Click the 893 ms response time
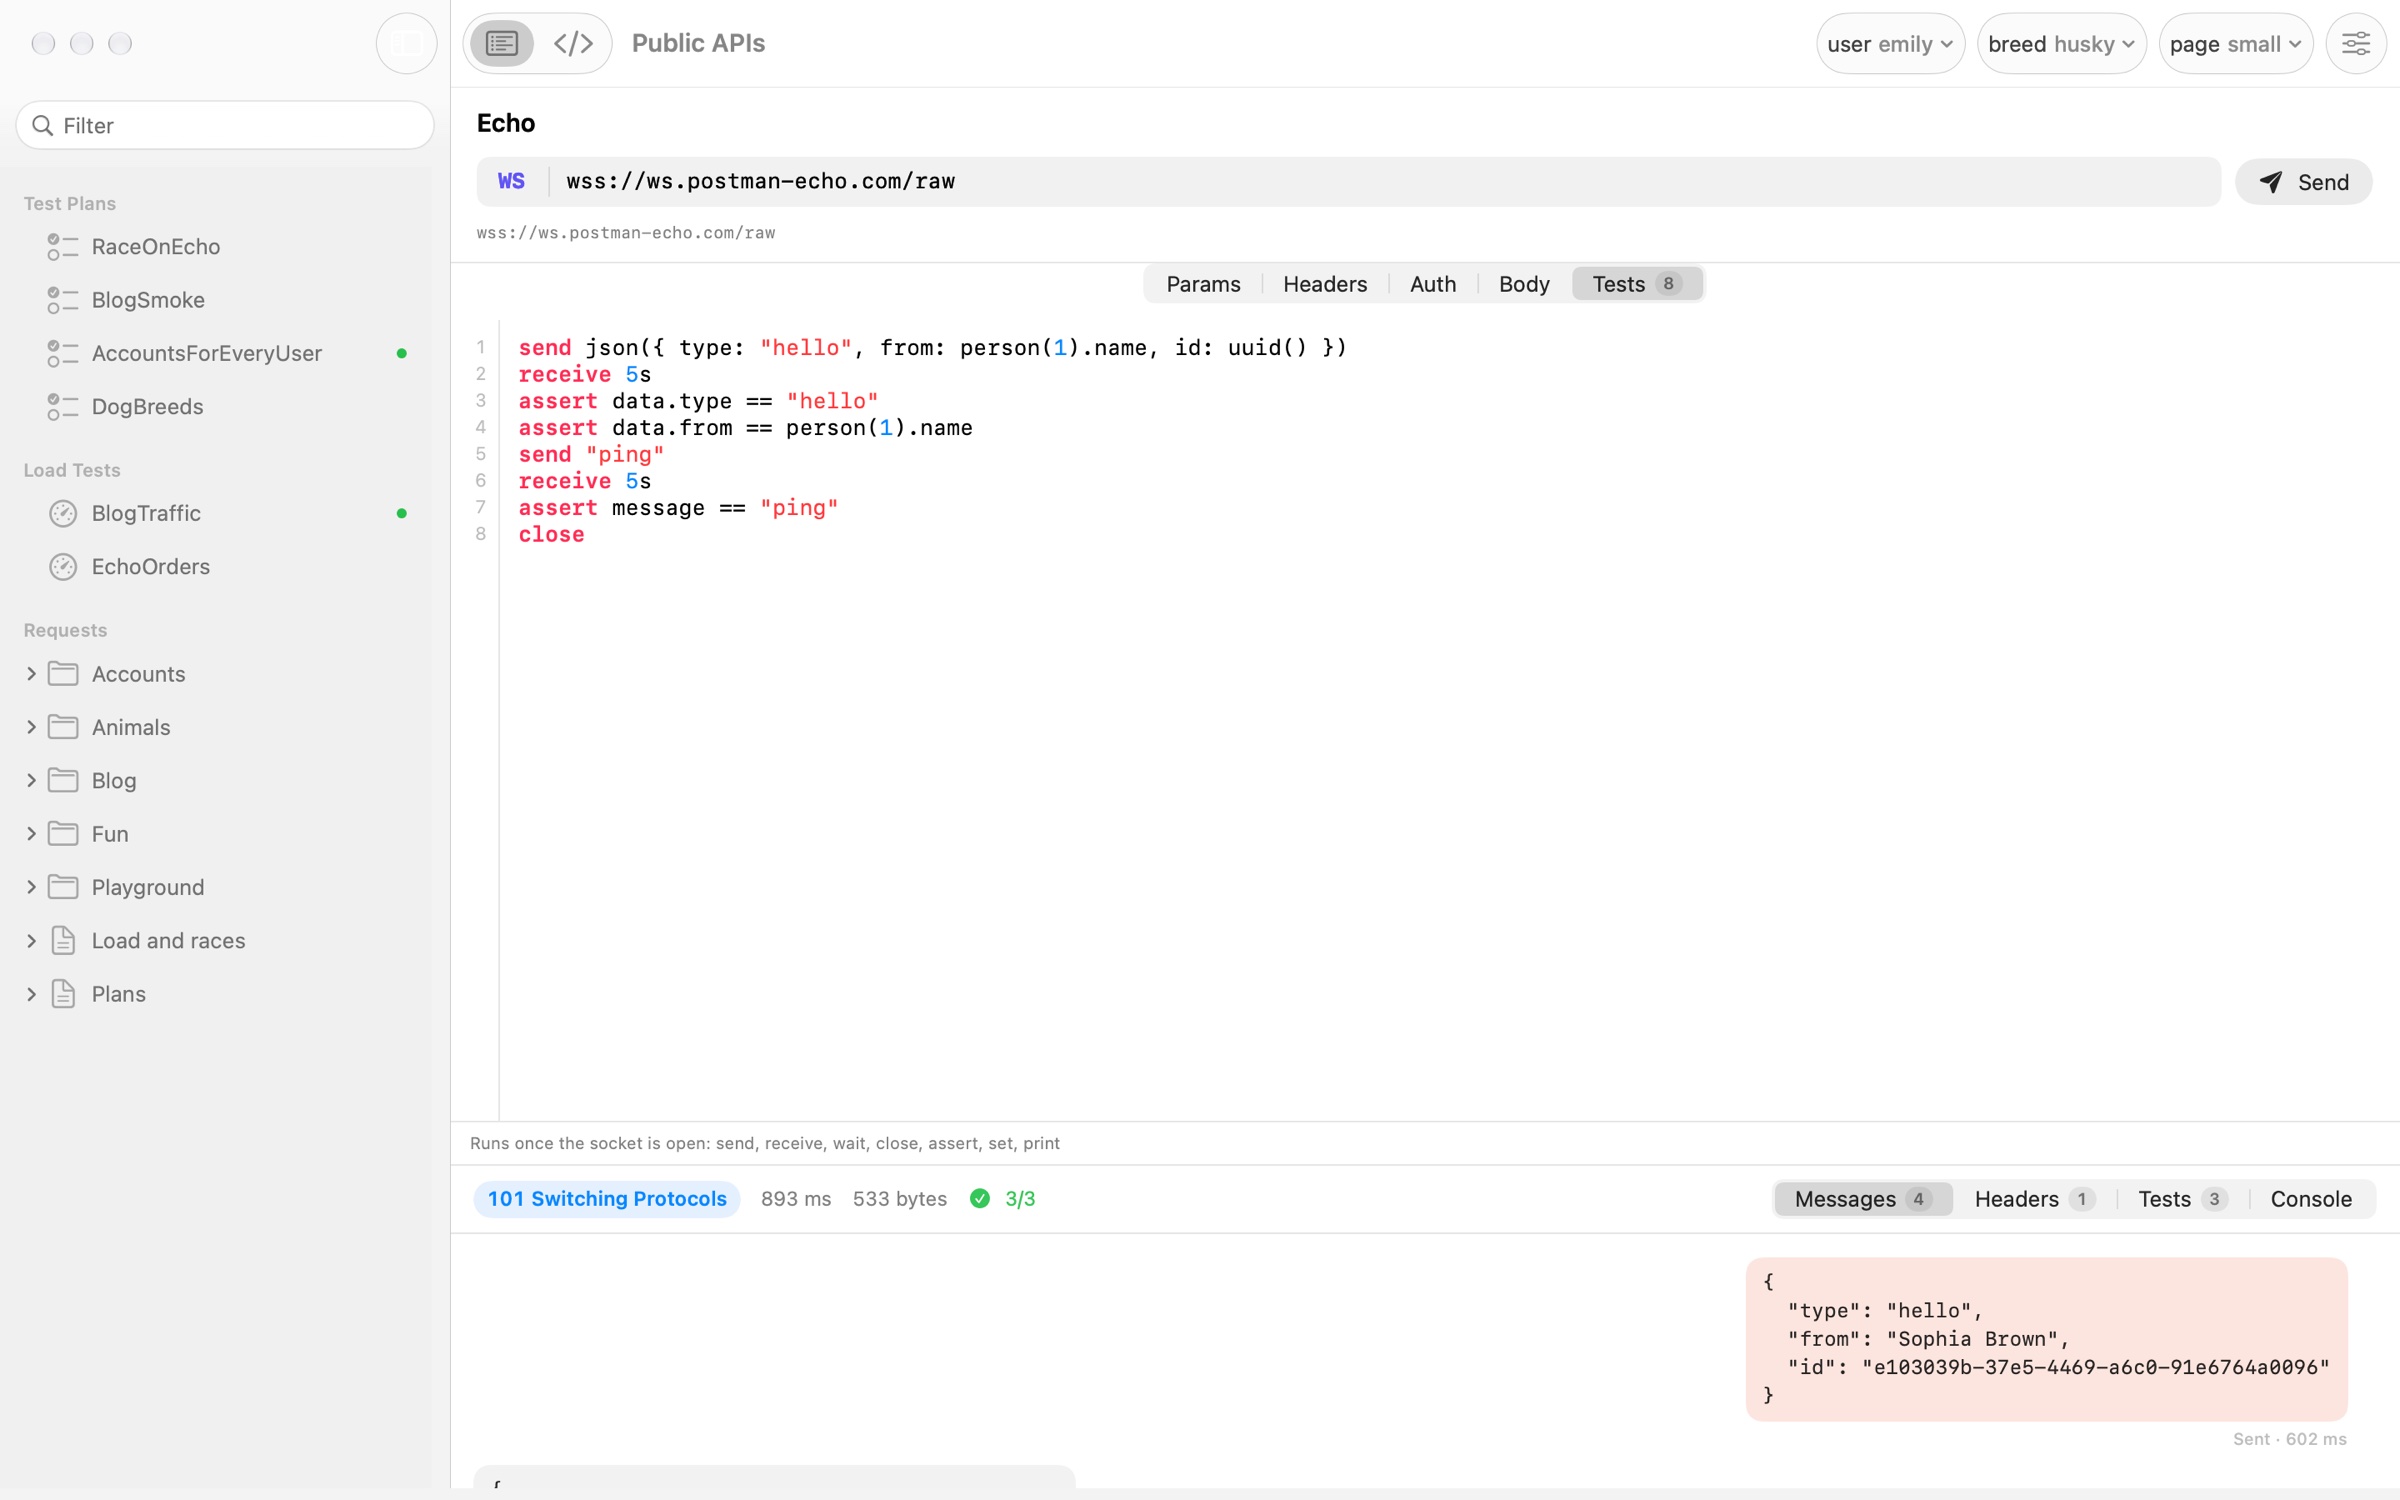The height and width of the screenshot is (1500, 2400). (x=796, y=1198)
